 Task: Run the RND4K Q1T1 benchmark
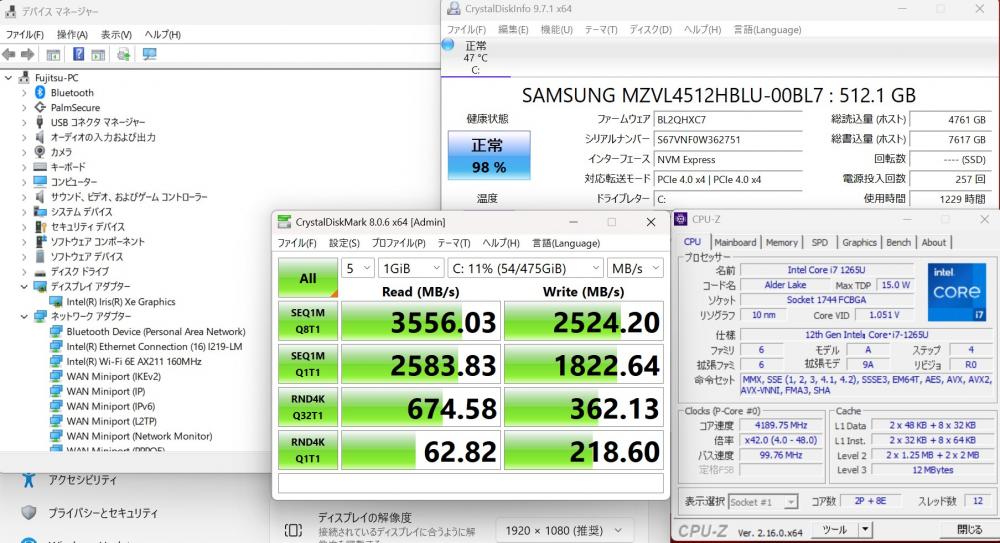(308, 450)
